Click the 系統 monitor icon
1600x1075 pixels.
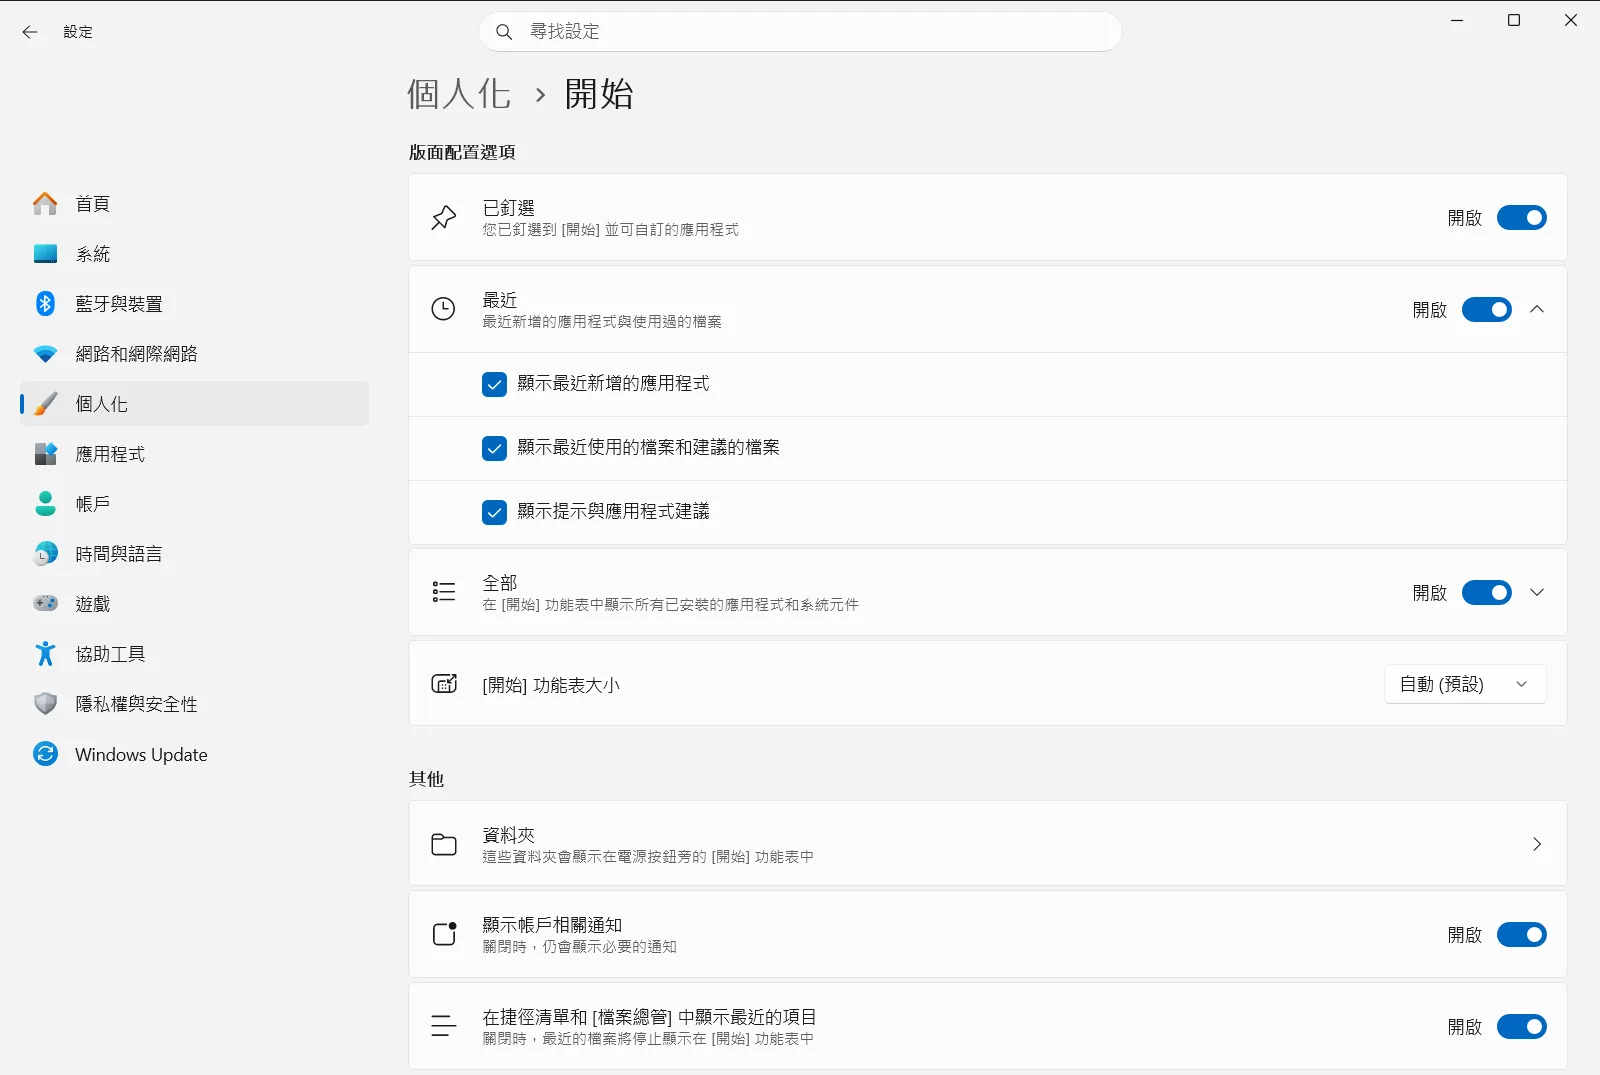[45, 254]
